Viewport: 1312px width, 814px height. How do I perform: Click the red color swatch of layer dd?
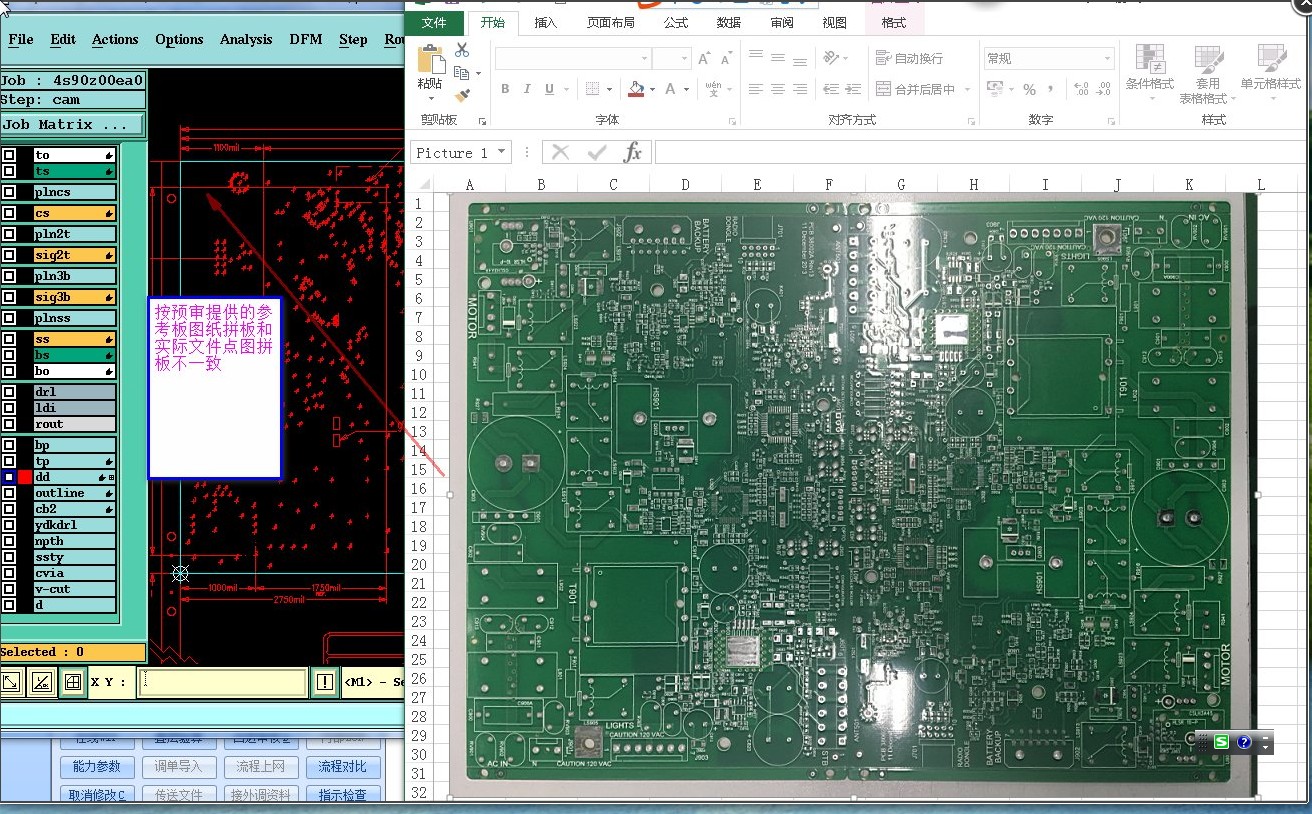coord(25,477)
